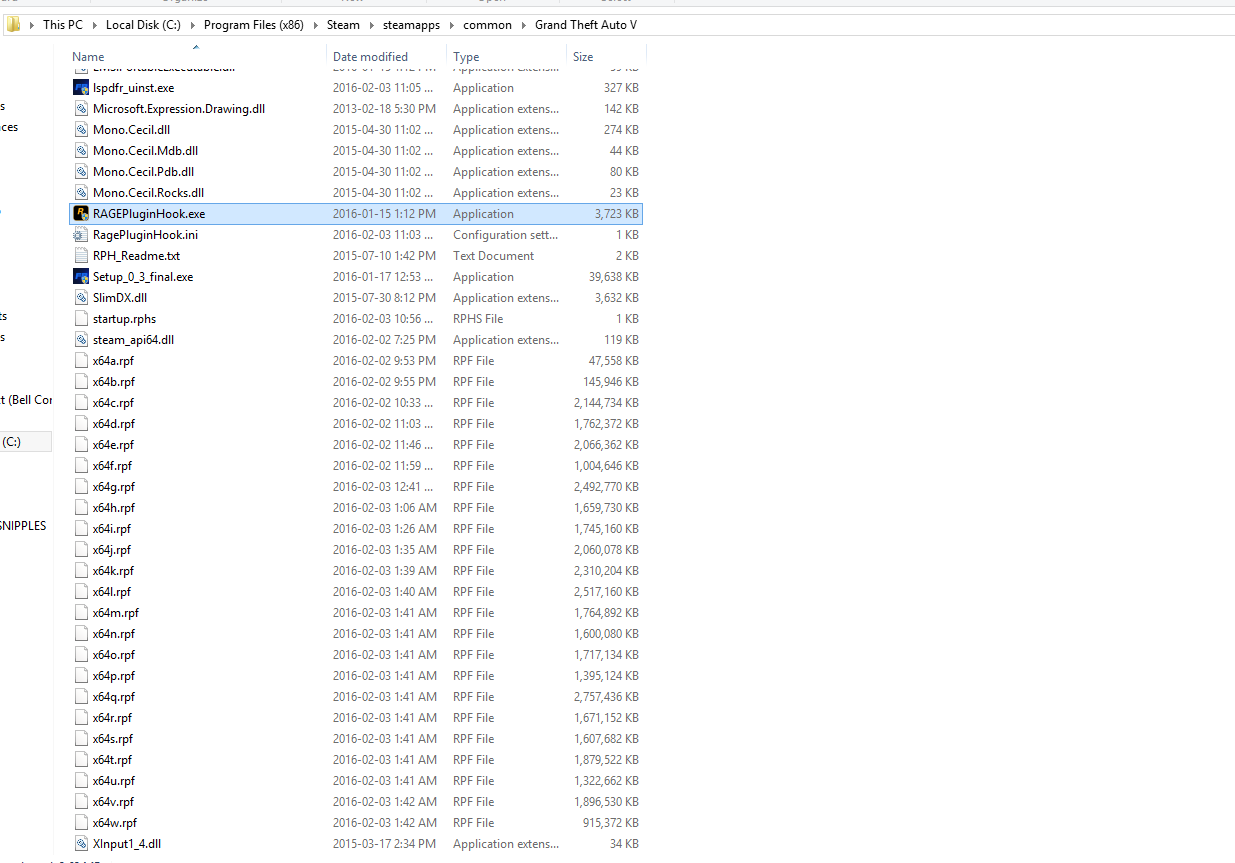
Task: Expand the chevron right of the Steam breadcrumb
Action: point(371,25)
